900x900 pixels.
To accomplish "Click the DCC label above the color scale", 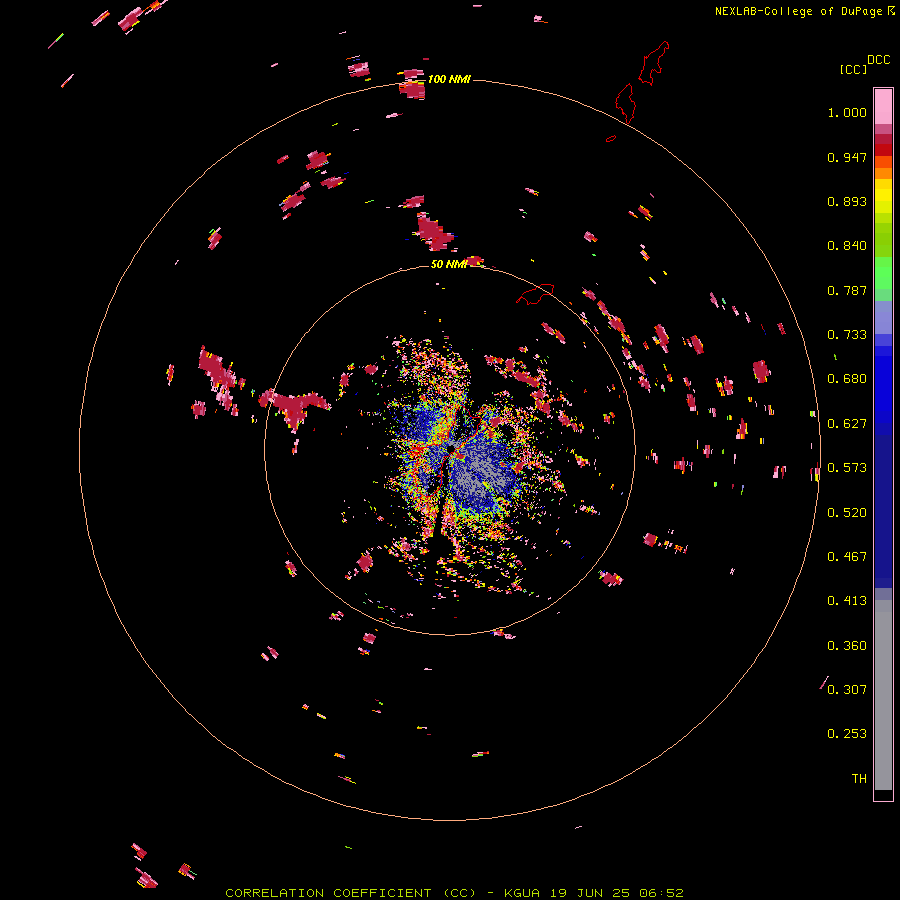I will pyautogui.click(x=878, y=60).
